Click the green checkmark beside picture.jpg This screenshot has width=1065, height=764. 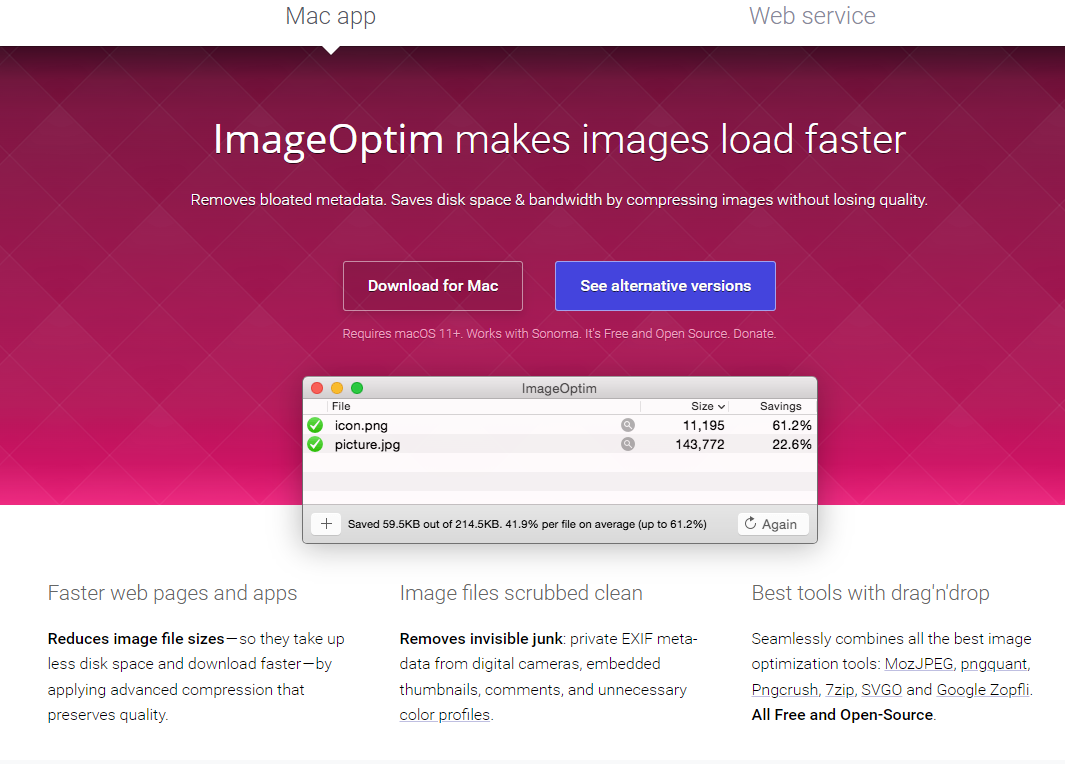315,444
